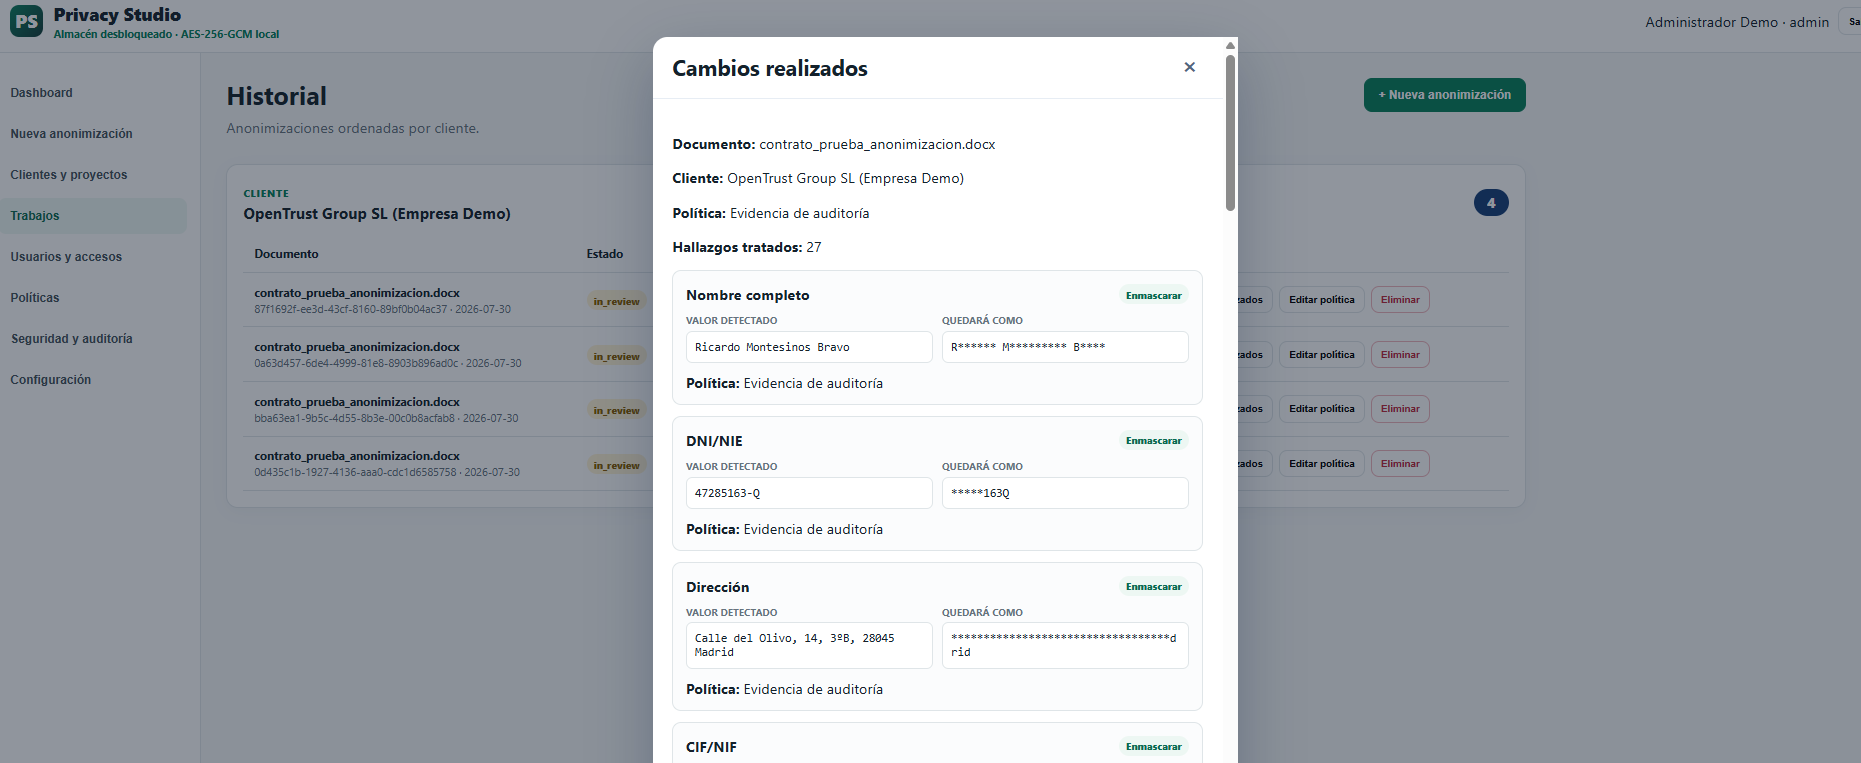Viewport: 1861px width, 763px height.
Task: Click detected address field Calle del Olivo
Action: click(809, 645)
